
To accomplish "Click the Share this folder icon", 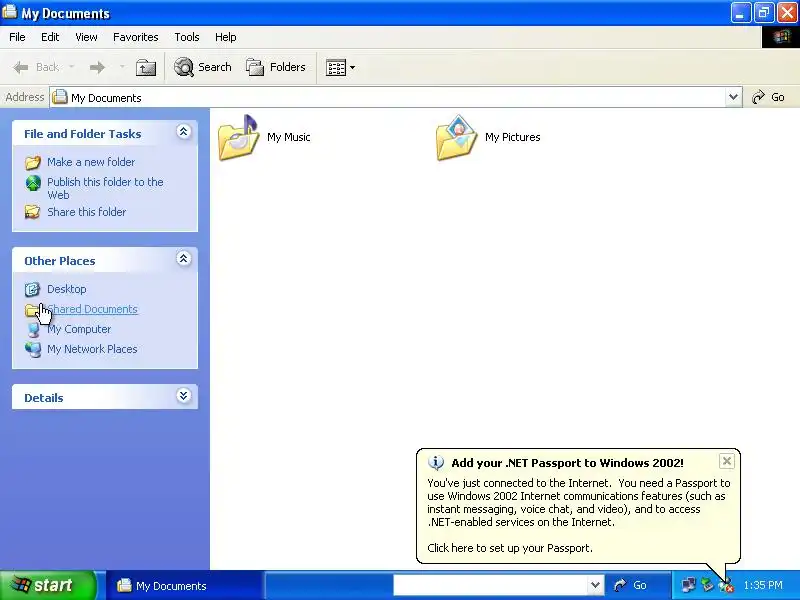I will (x=33, y=212).
